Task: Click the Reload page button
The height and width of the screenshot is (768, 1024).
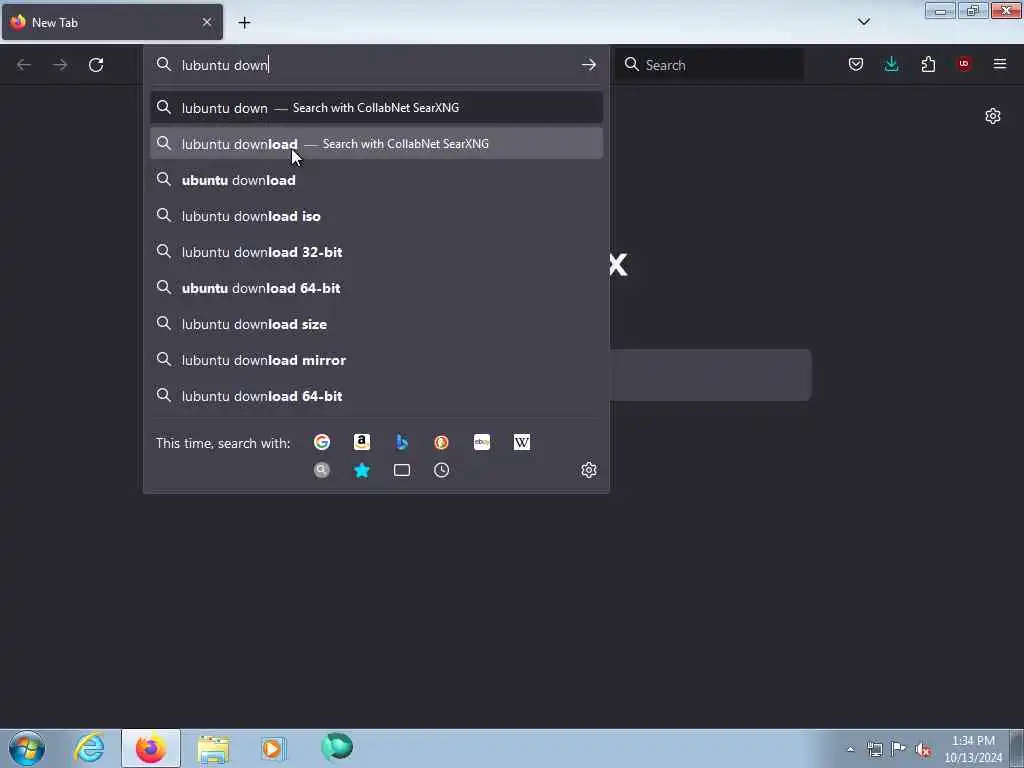Action: pos(96,65)
